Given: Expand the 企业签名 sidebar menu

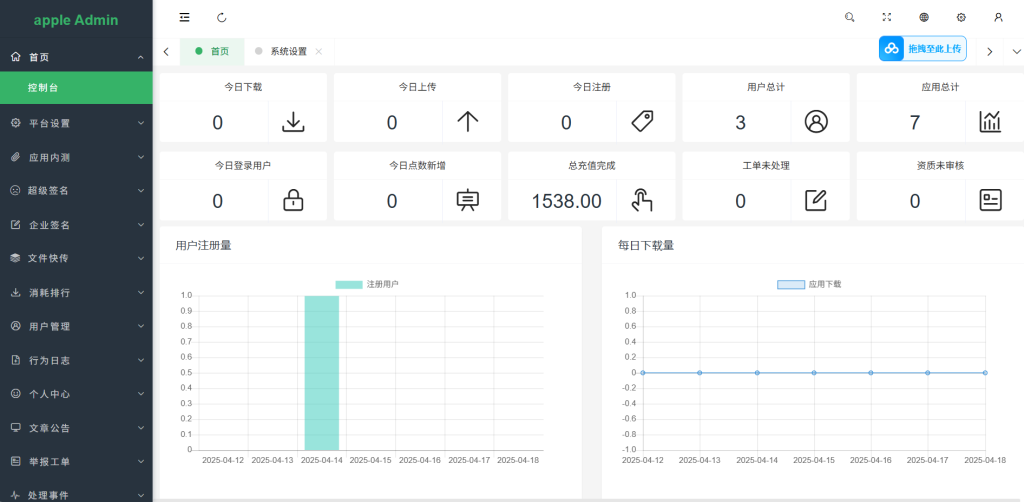Looking at the screenshot, I should tap(76, 225).
